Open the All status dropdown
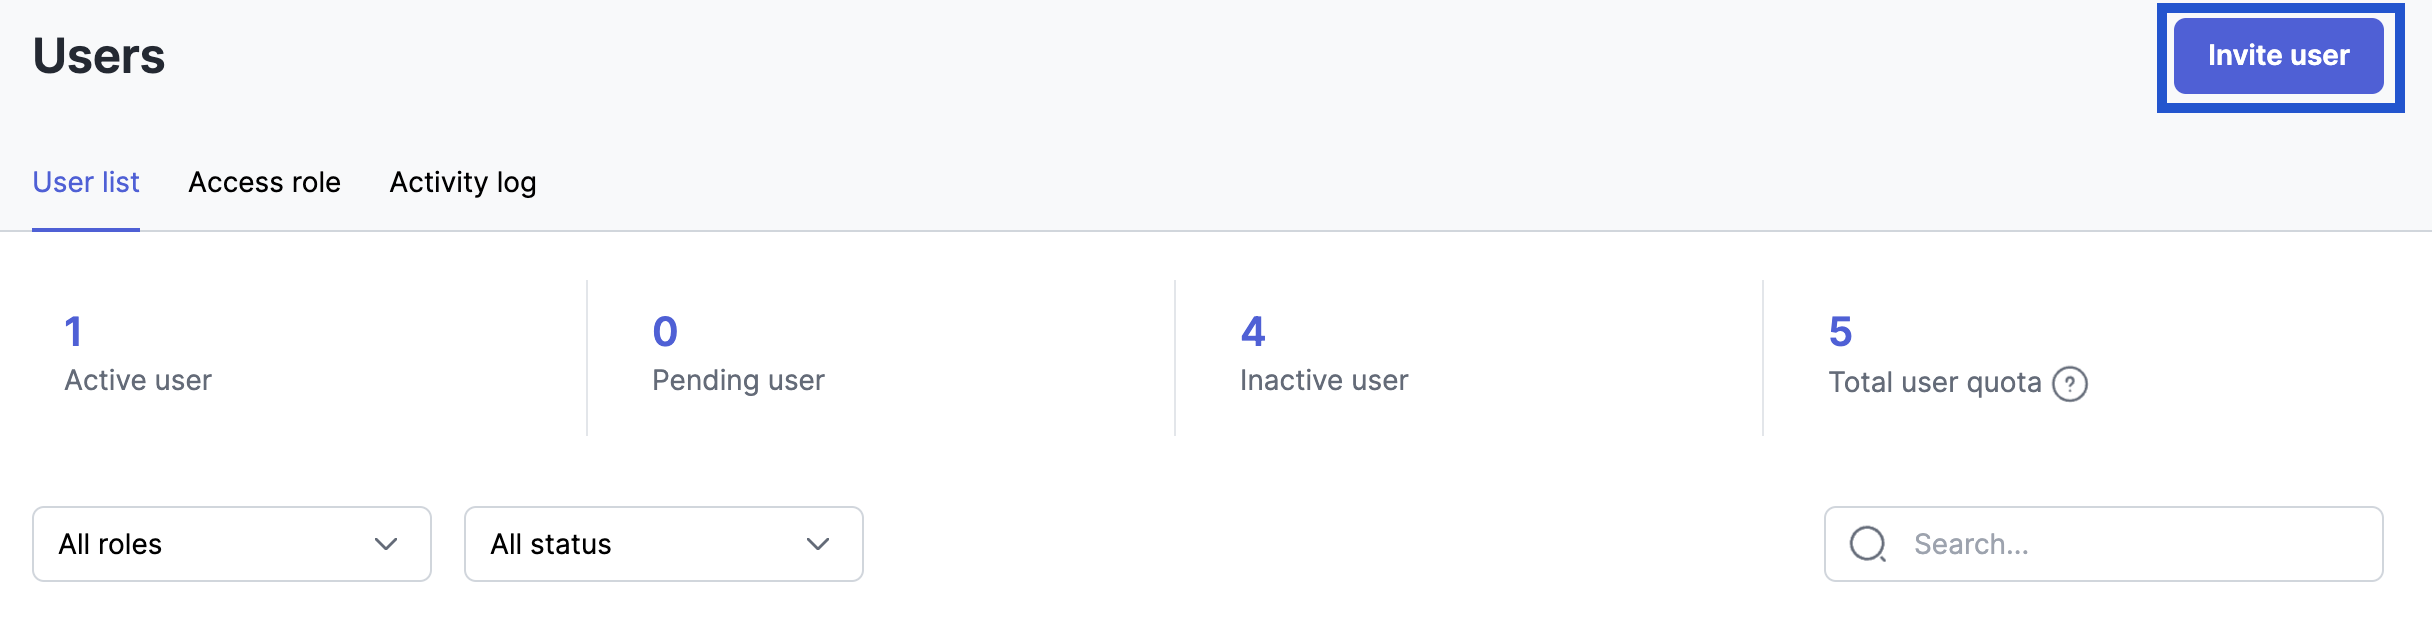Viewport: 2432px width, 619px height. click(663, 544)
